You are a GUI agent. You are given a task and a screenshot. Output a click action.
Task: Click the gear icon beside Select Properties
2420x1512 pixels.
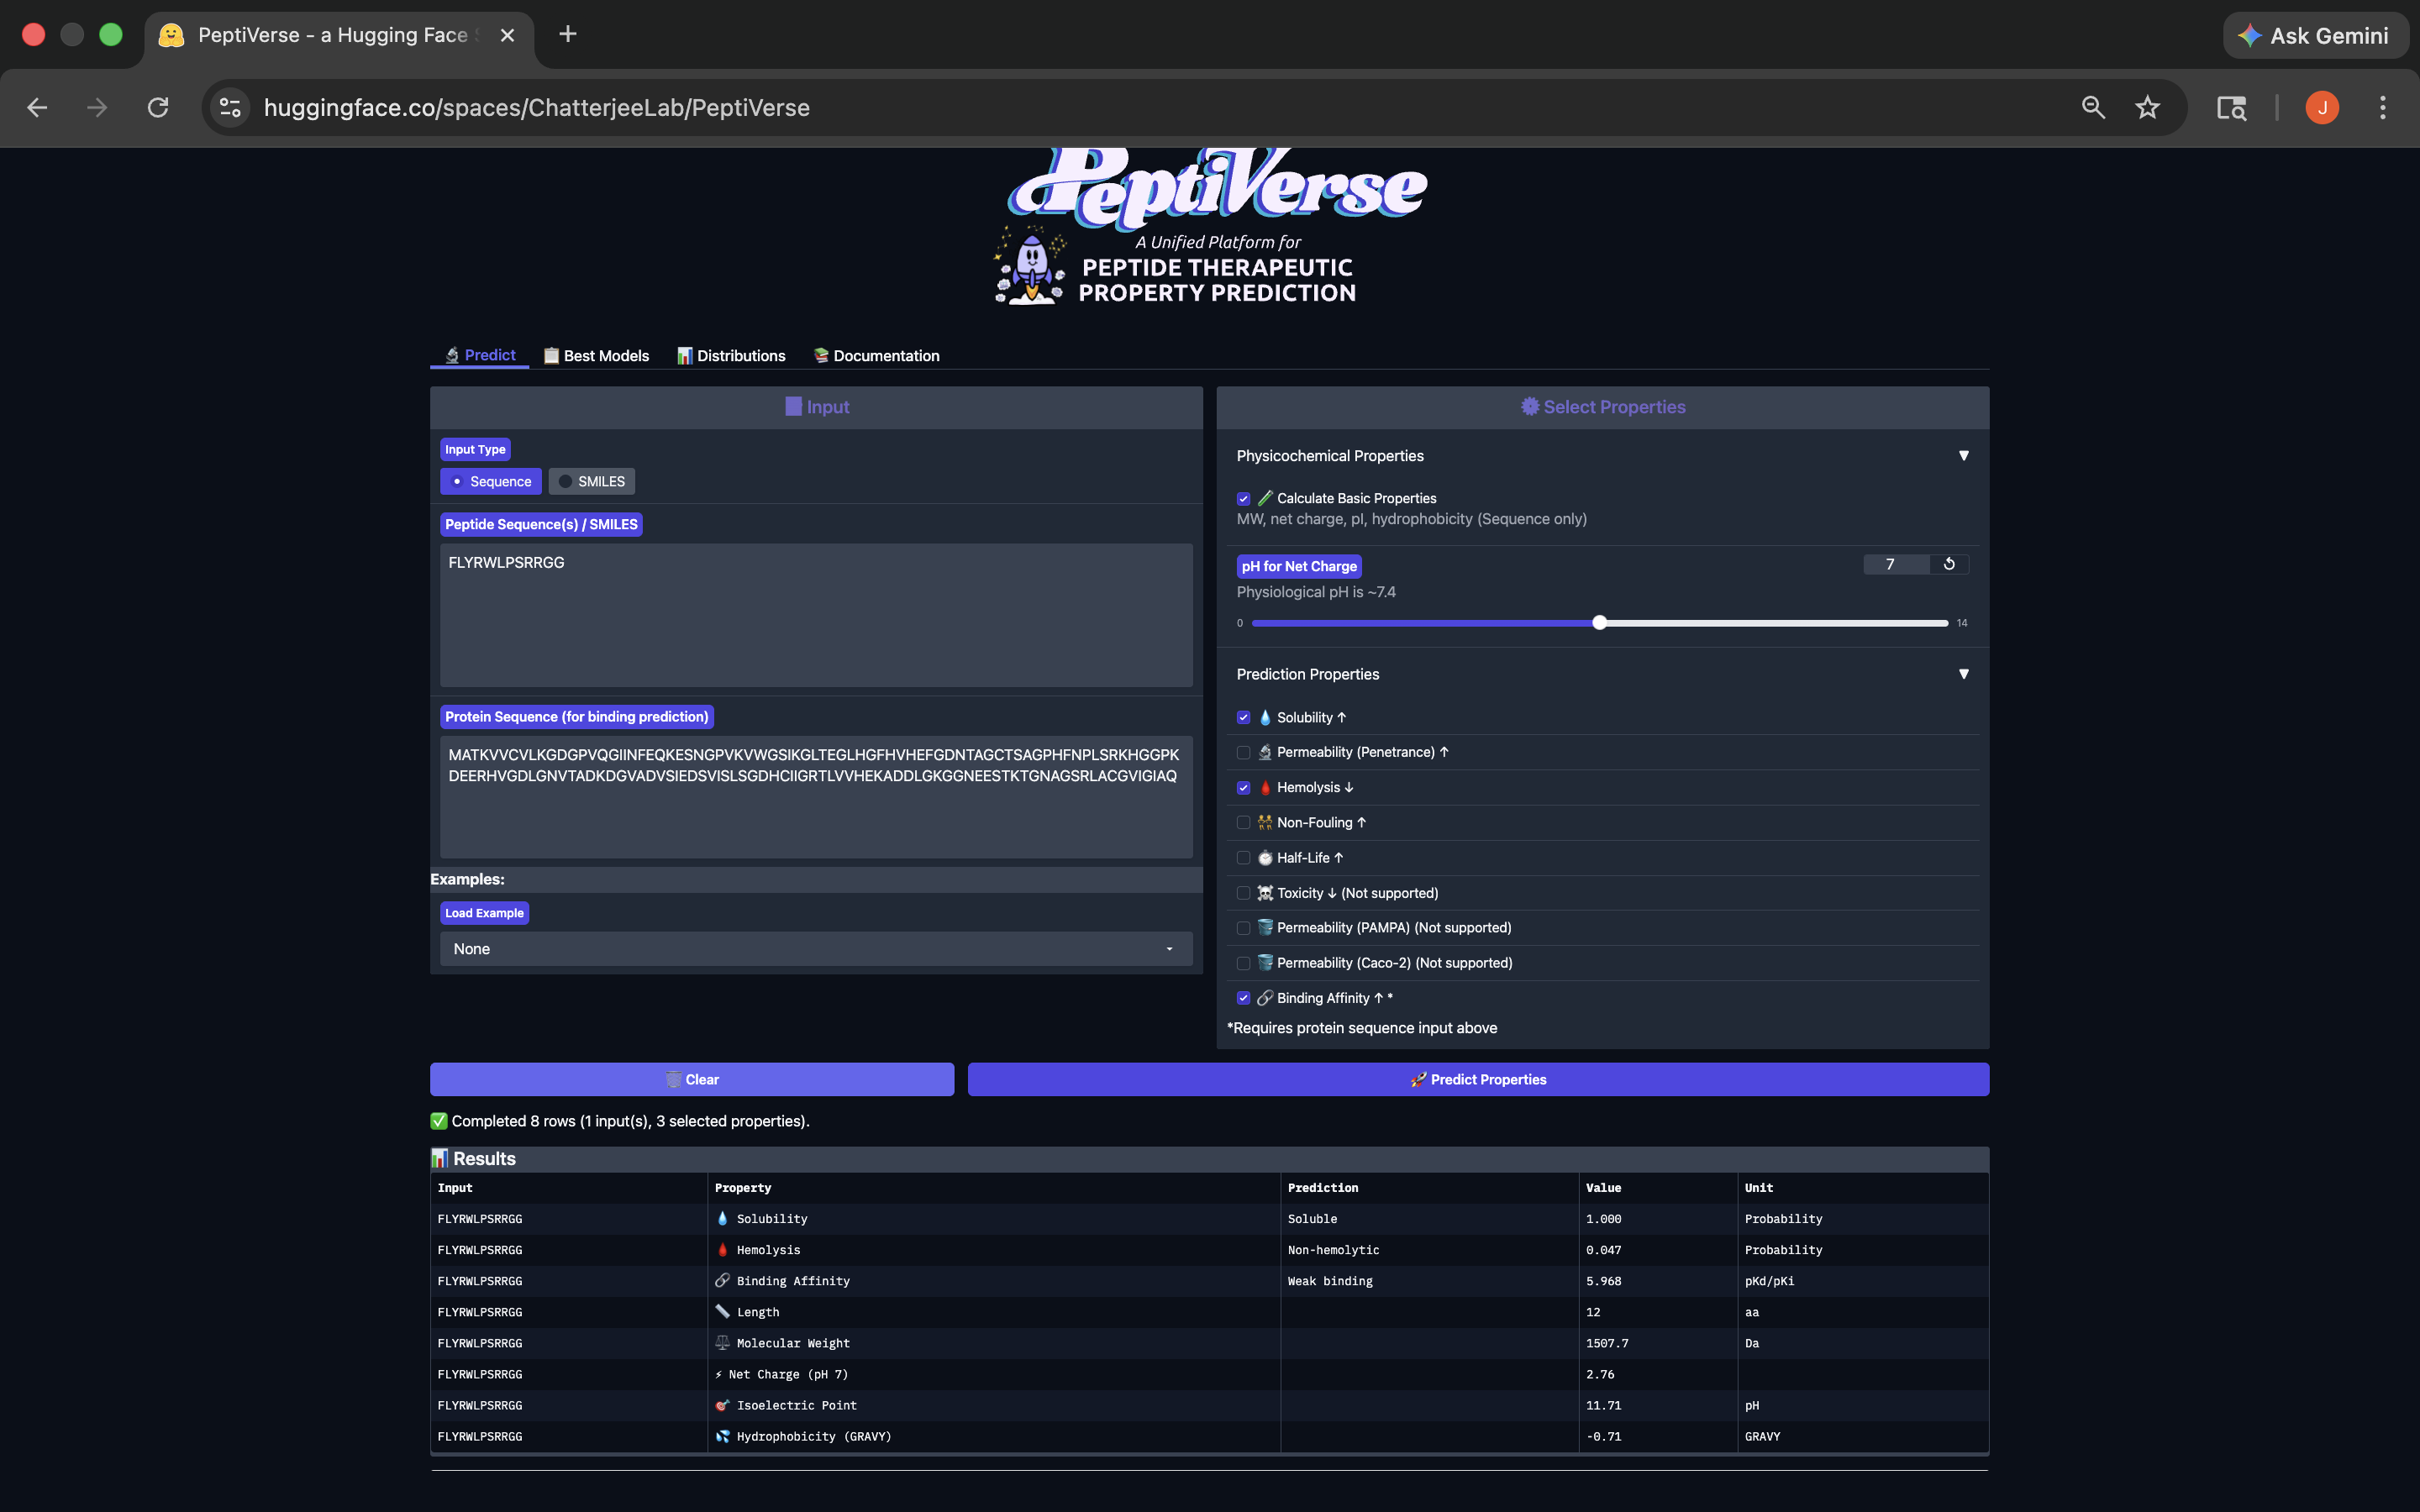[x=1530, y=406]
